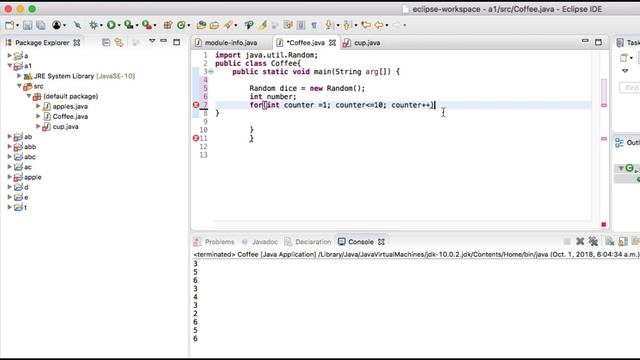
Task: Click Remove All Terminated Launches icon
Action: (593, 242)
